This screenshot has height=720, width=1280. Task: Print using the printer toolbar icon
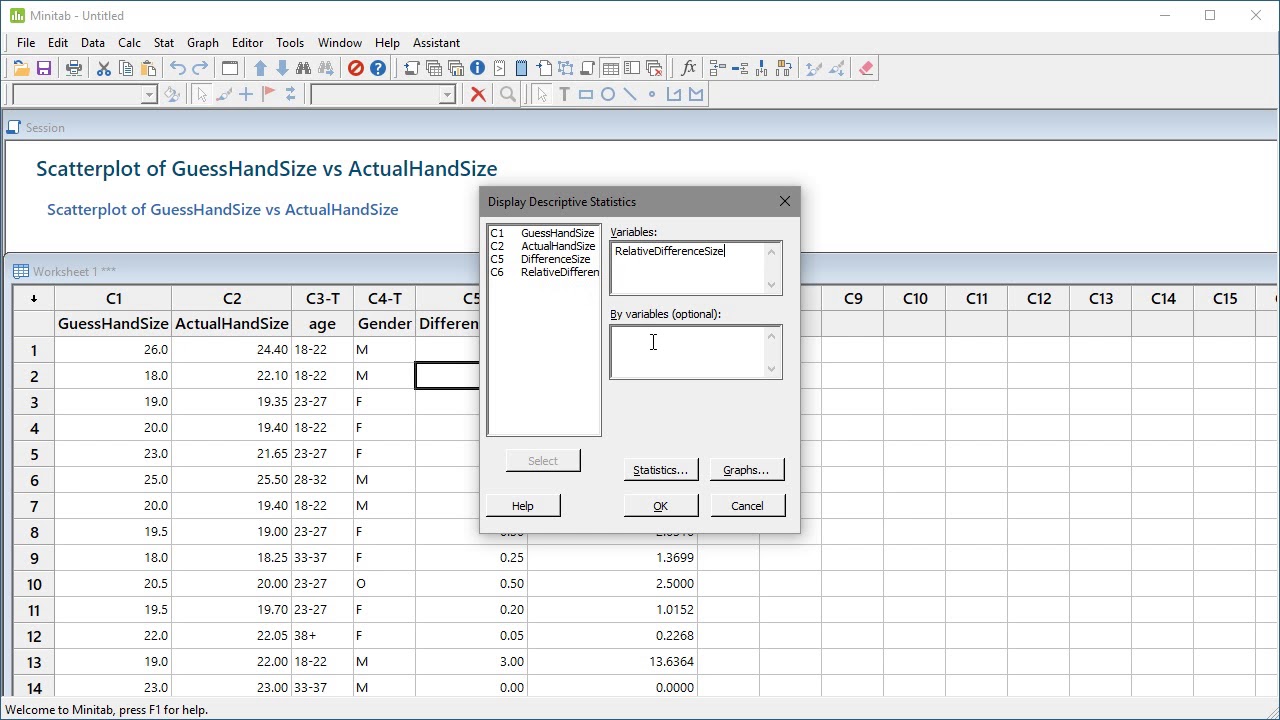click(74, 69)
